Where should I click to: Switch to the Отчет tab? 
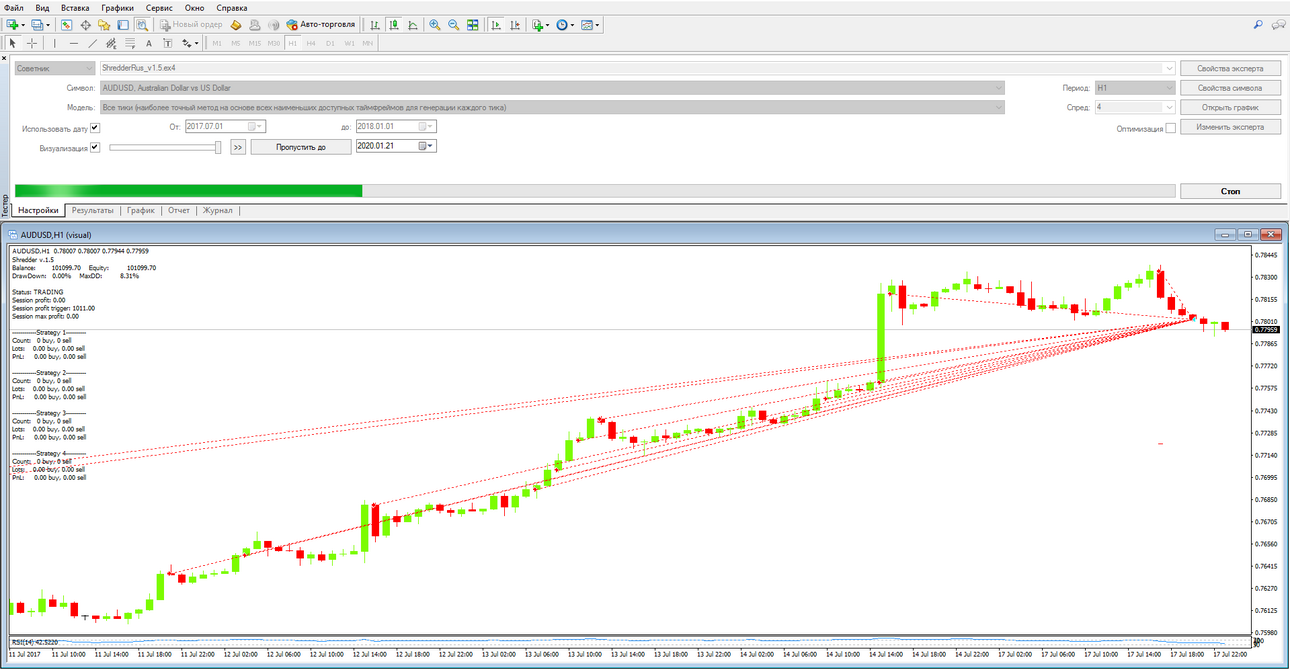pos(179,211)
